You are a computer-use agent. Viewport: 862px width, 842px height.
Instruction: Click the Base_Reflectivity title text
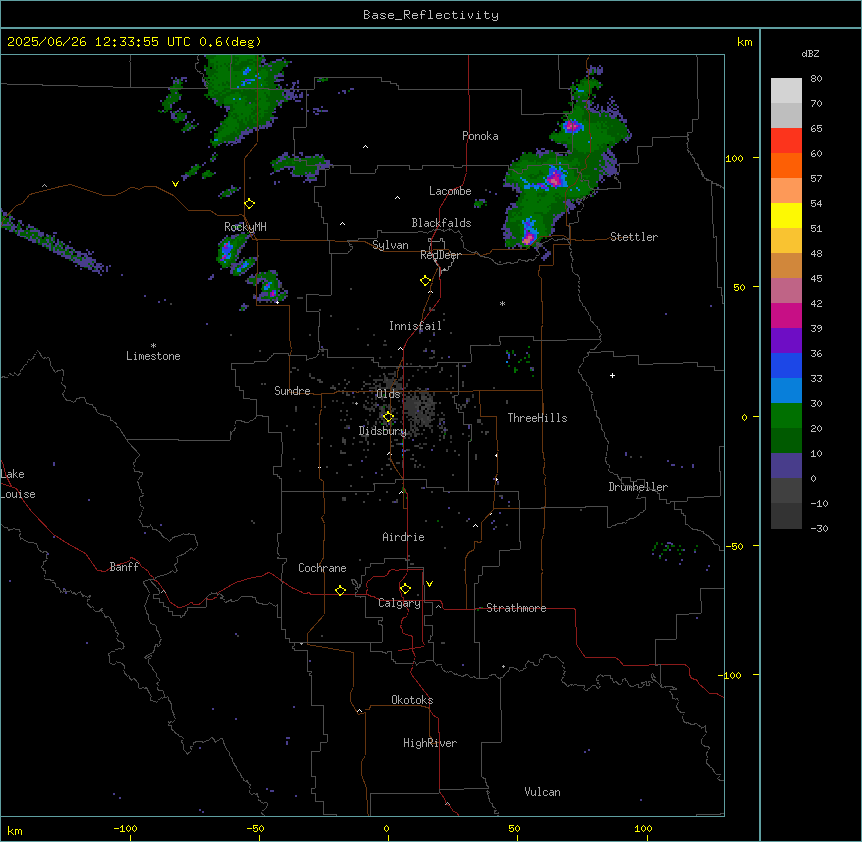(431, 15)
